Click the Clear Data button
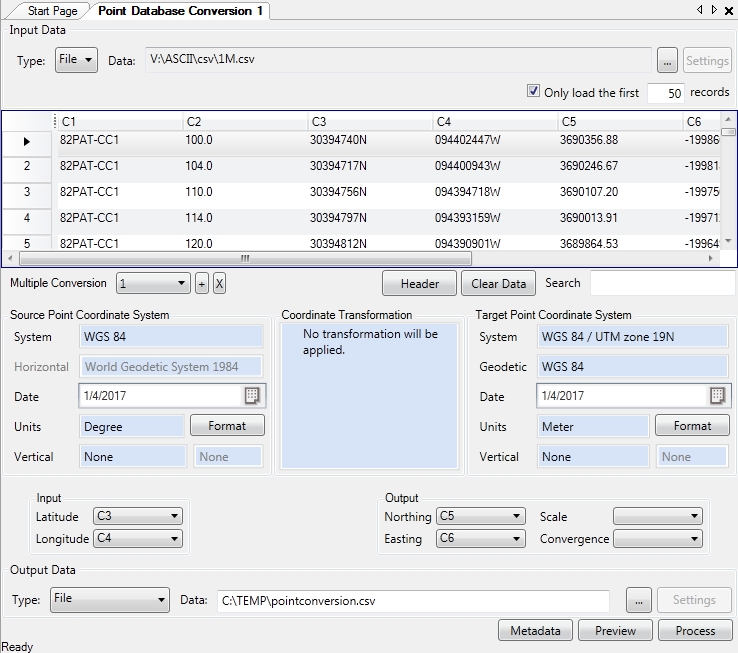Viewport: 738px width, 653px height. pos(498,283)
